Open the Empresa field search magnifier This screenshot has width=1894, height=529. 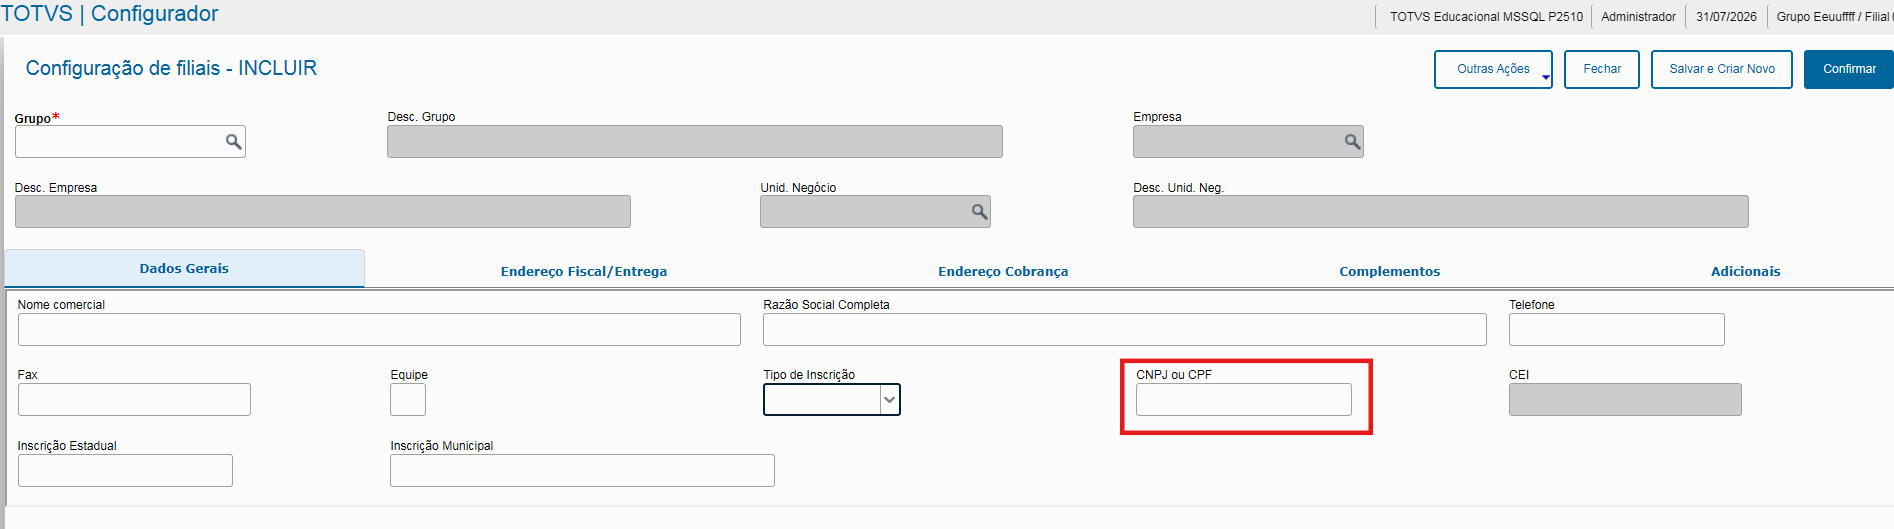[x=1352, y=142]
